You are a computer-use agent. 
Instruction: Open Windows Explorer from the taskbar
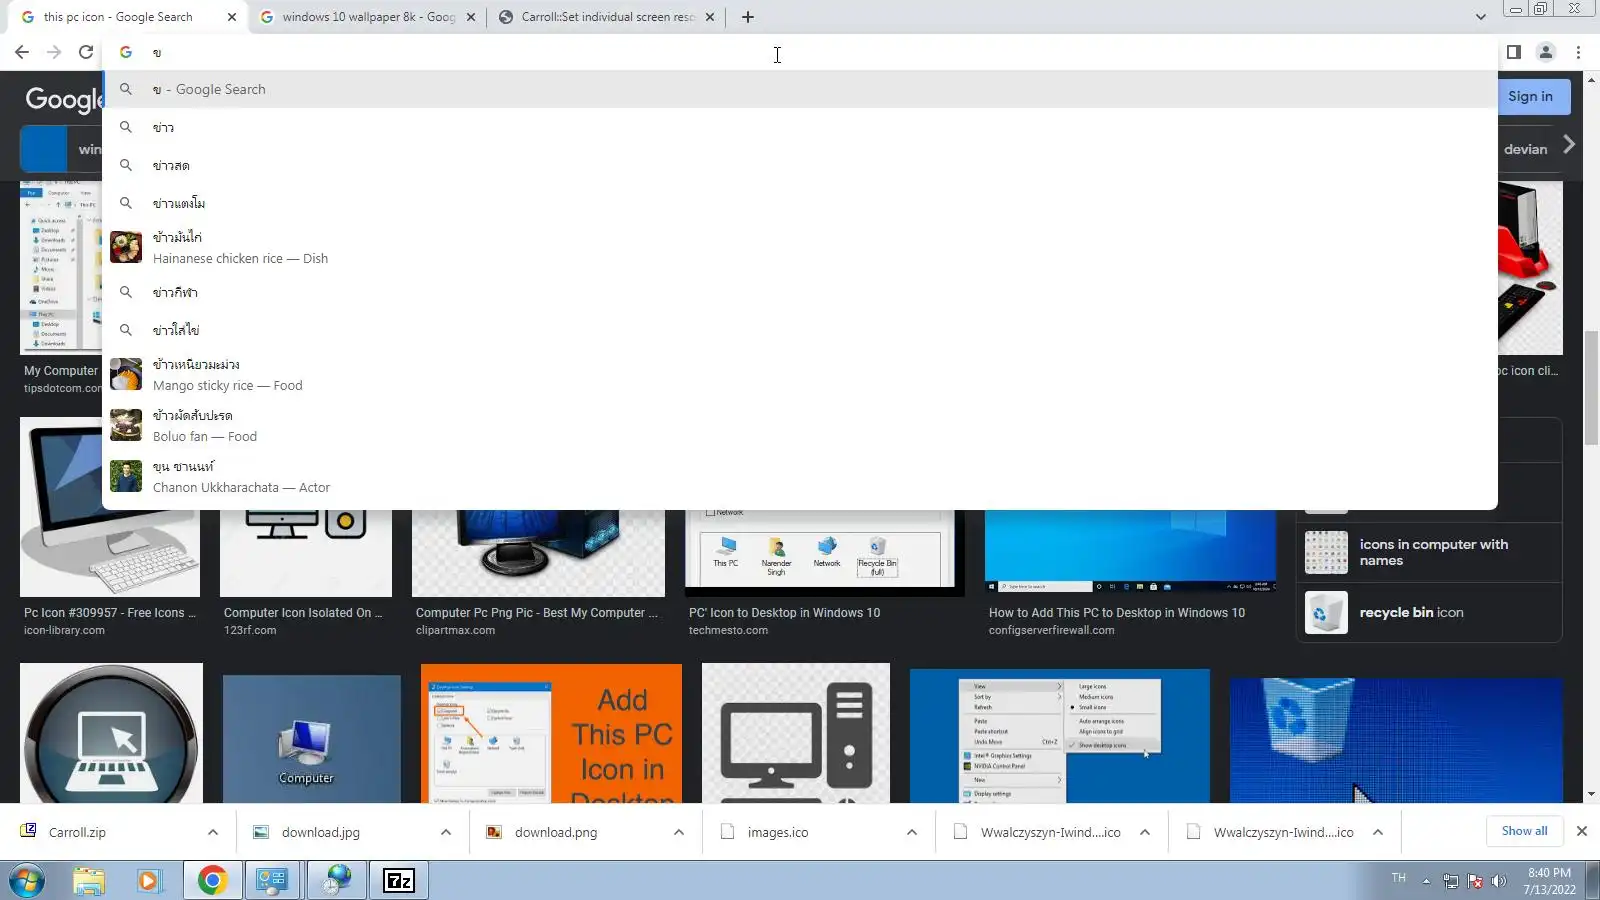[x=88, y=881]
